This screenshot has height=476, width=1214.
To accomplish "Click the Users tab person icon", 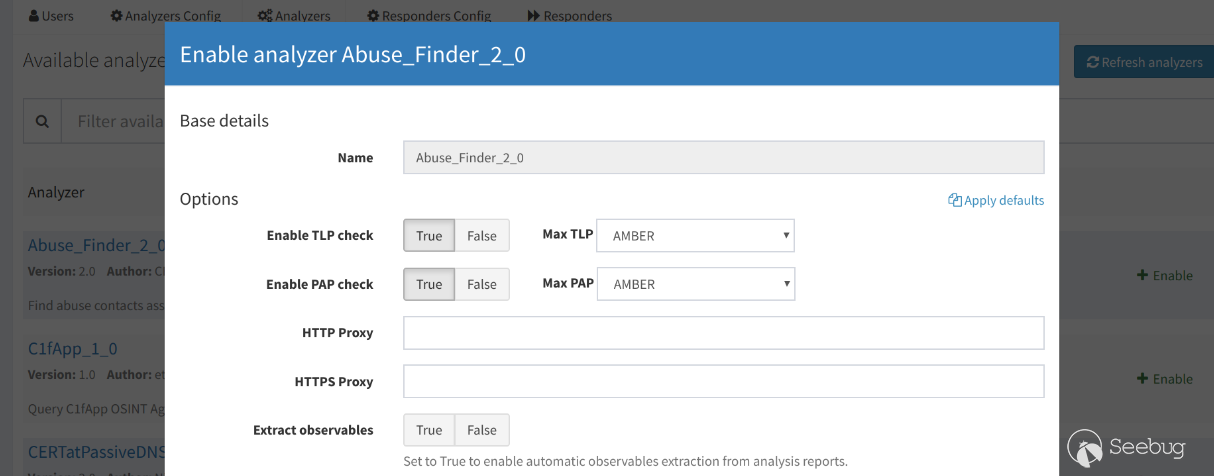I will tap(34, 16).
